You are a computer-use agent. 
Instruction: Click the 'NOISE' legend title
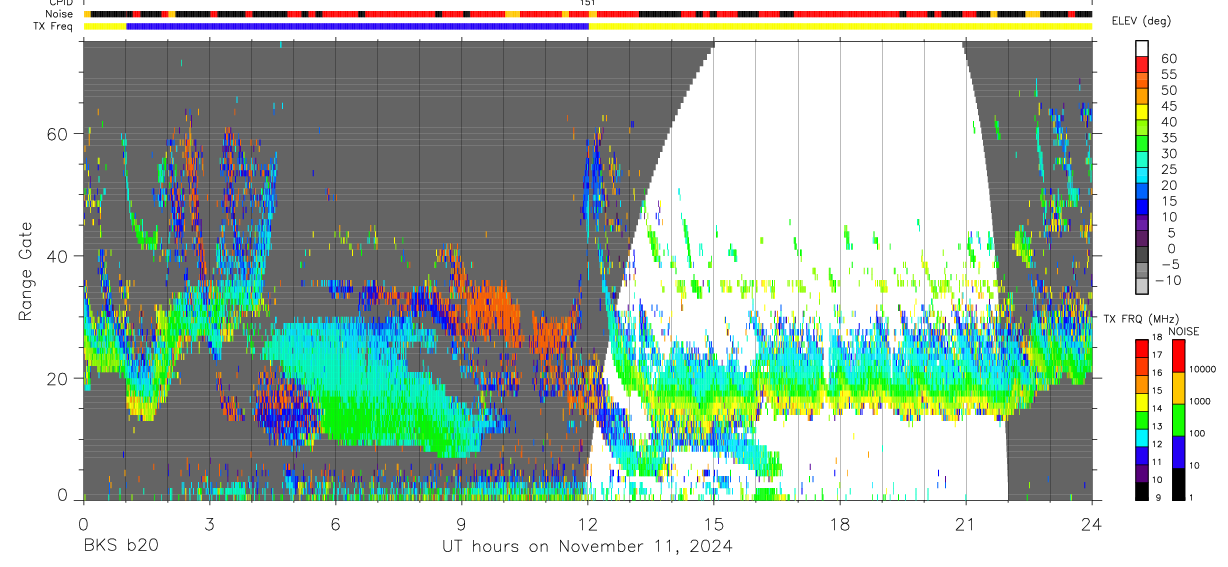(x=1183, y=330)
